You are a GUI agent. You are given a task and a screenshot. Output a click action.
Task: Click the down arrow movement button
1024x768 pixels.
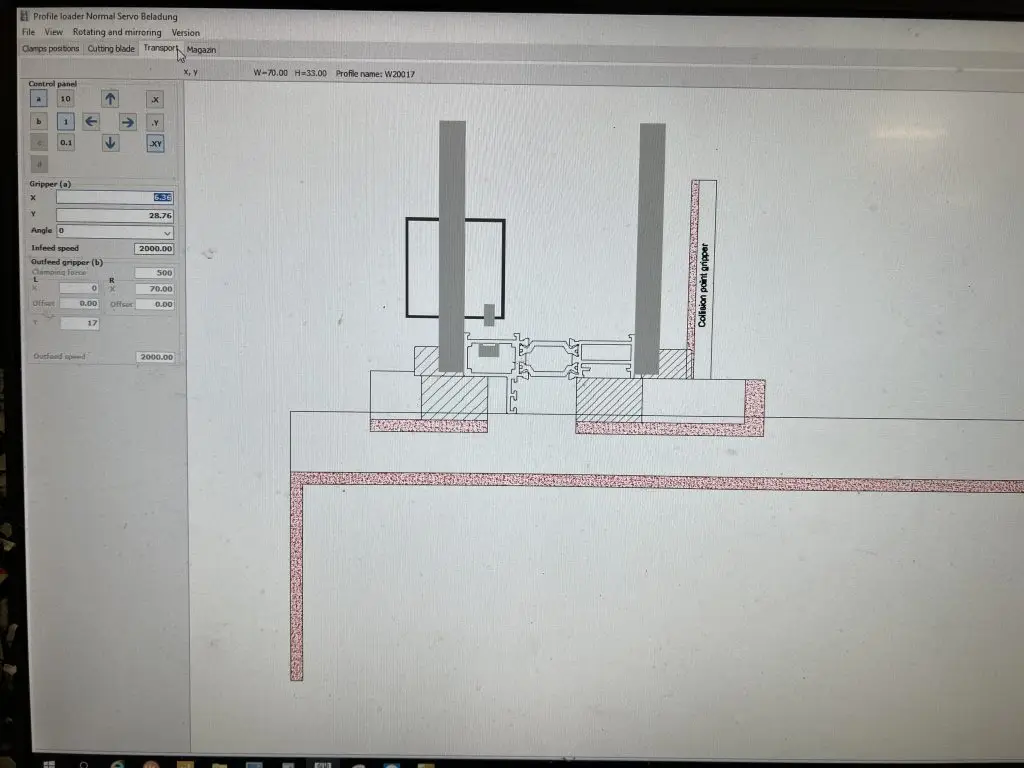tap(110, 143)
